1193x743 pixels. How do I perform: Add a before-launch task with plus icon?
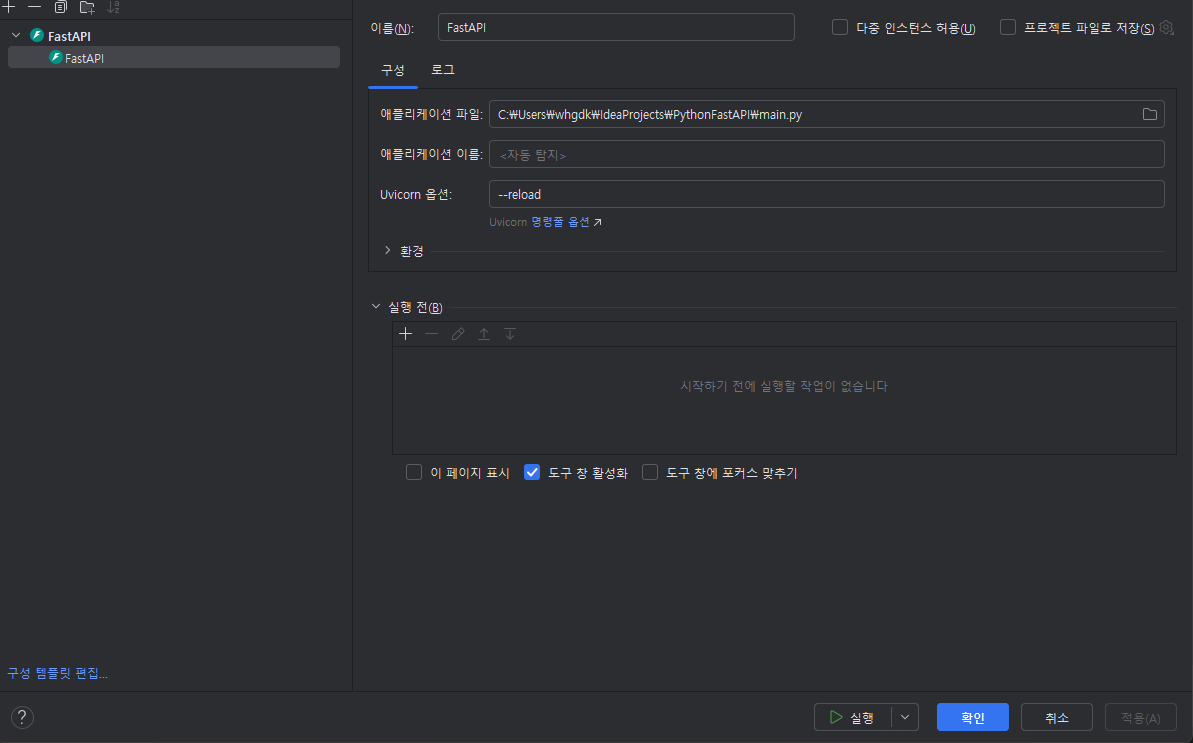click(406, 334)
